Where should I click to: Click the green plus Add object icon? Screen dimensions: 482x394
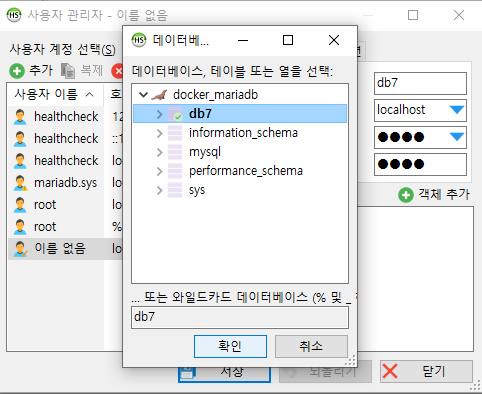pos(406,195)
